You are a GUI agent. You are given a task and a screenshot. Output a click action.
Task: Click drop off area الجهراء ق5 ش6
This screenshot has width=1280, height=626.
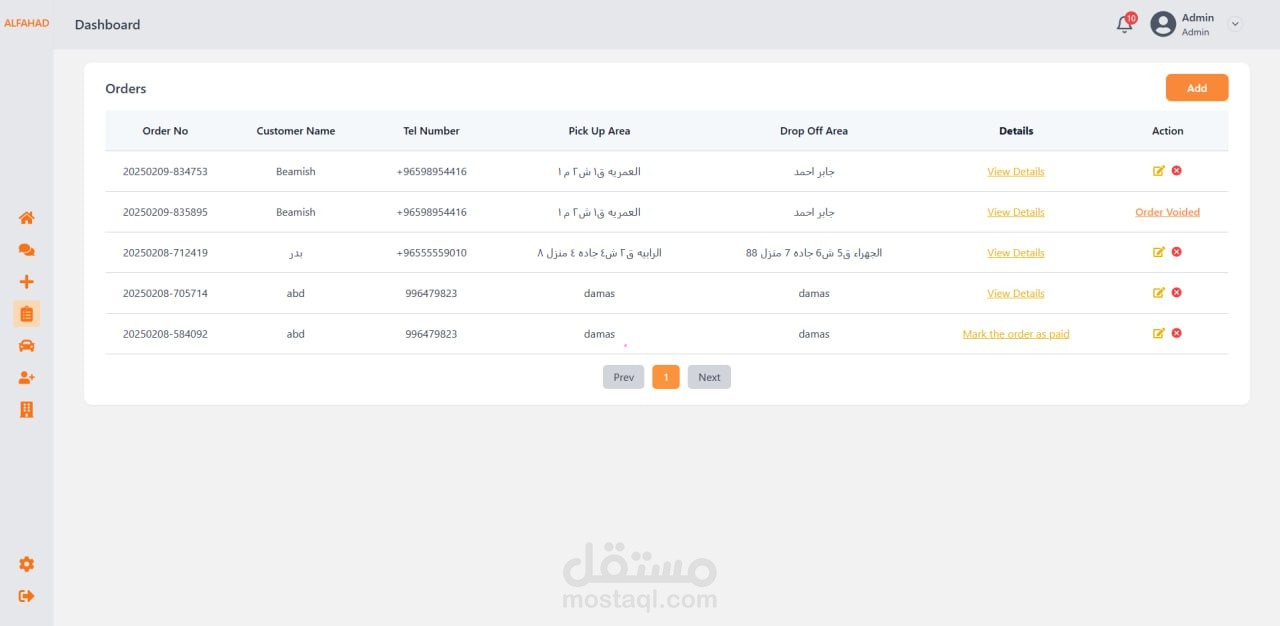(814, 253)
